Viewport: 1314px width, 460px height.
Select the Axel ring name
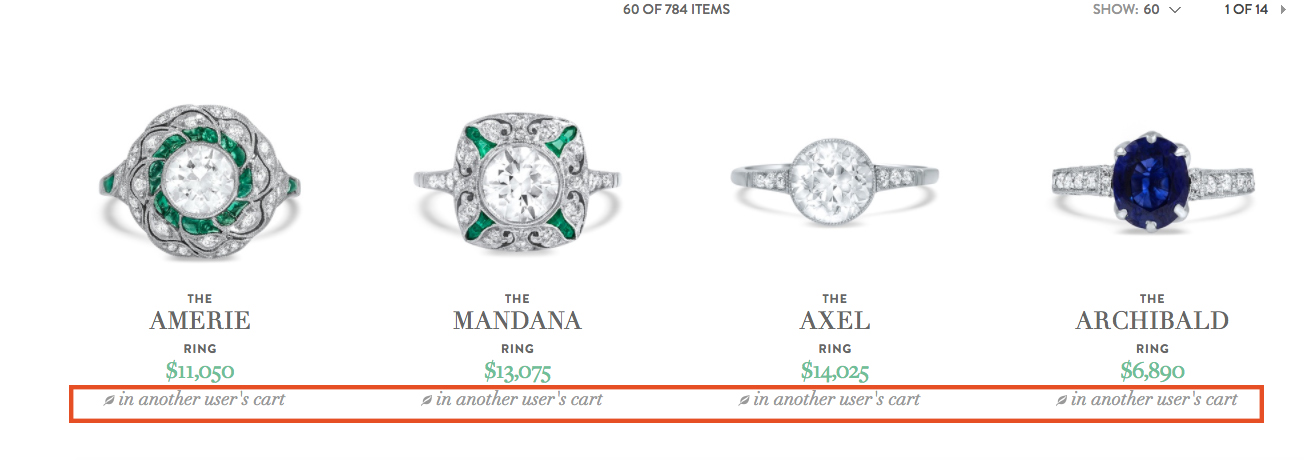(835, 321)
